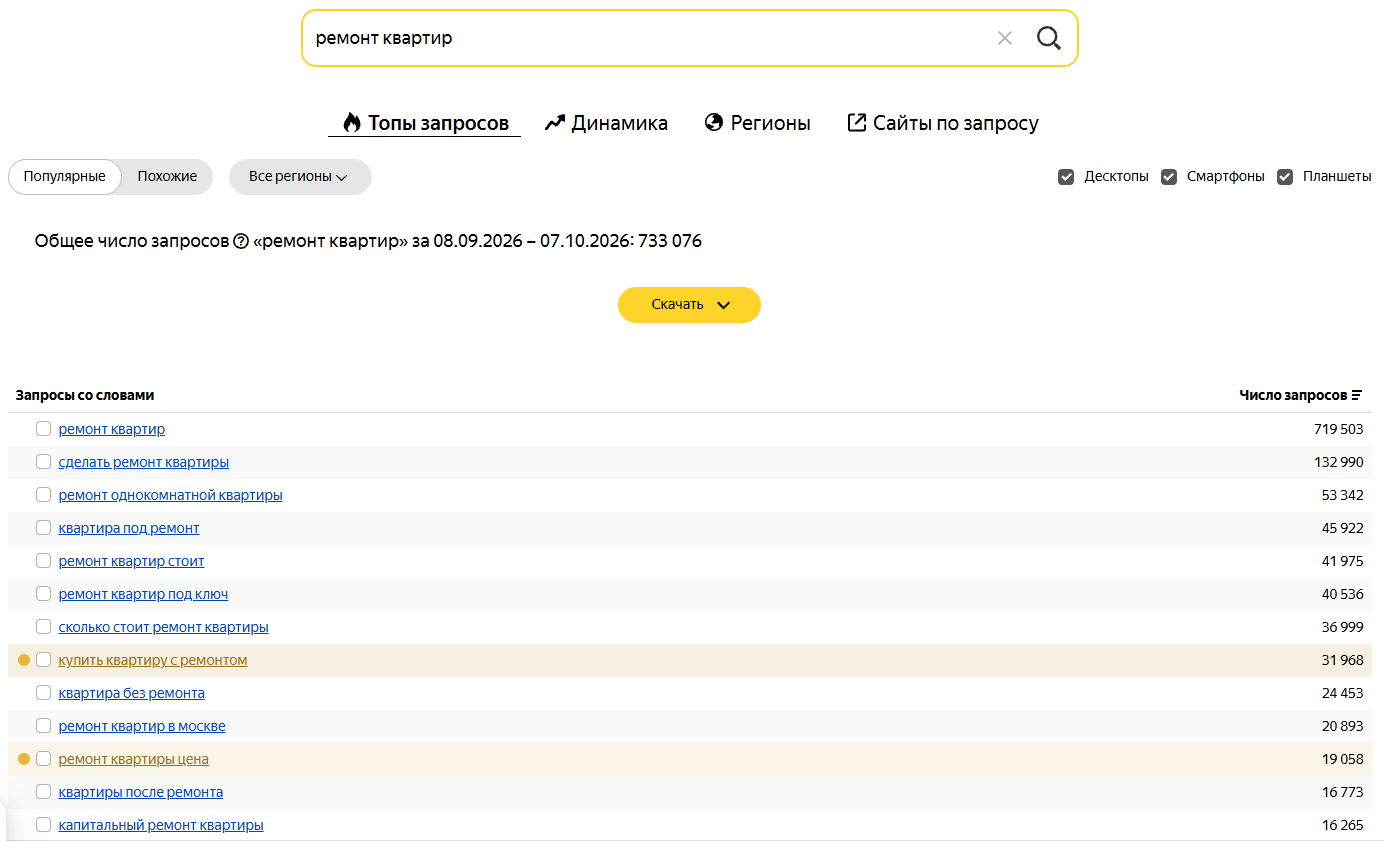This screenshot has height=841, width=1384.
Task: Open the Все регионы dropdown
Action: [x=300, y=177]
